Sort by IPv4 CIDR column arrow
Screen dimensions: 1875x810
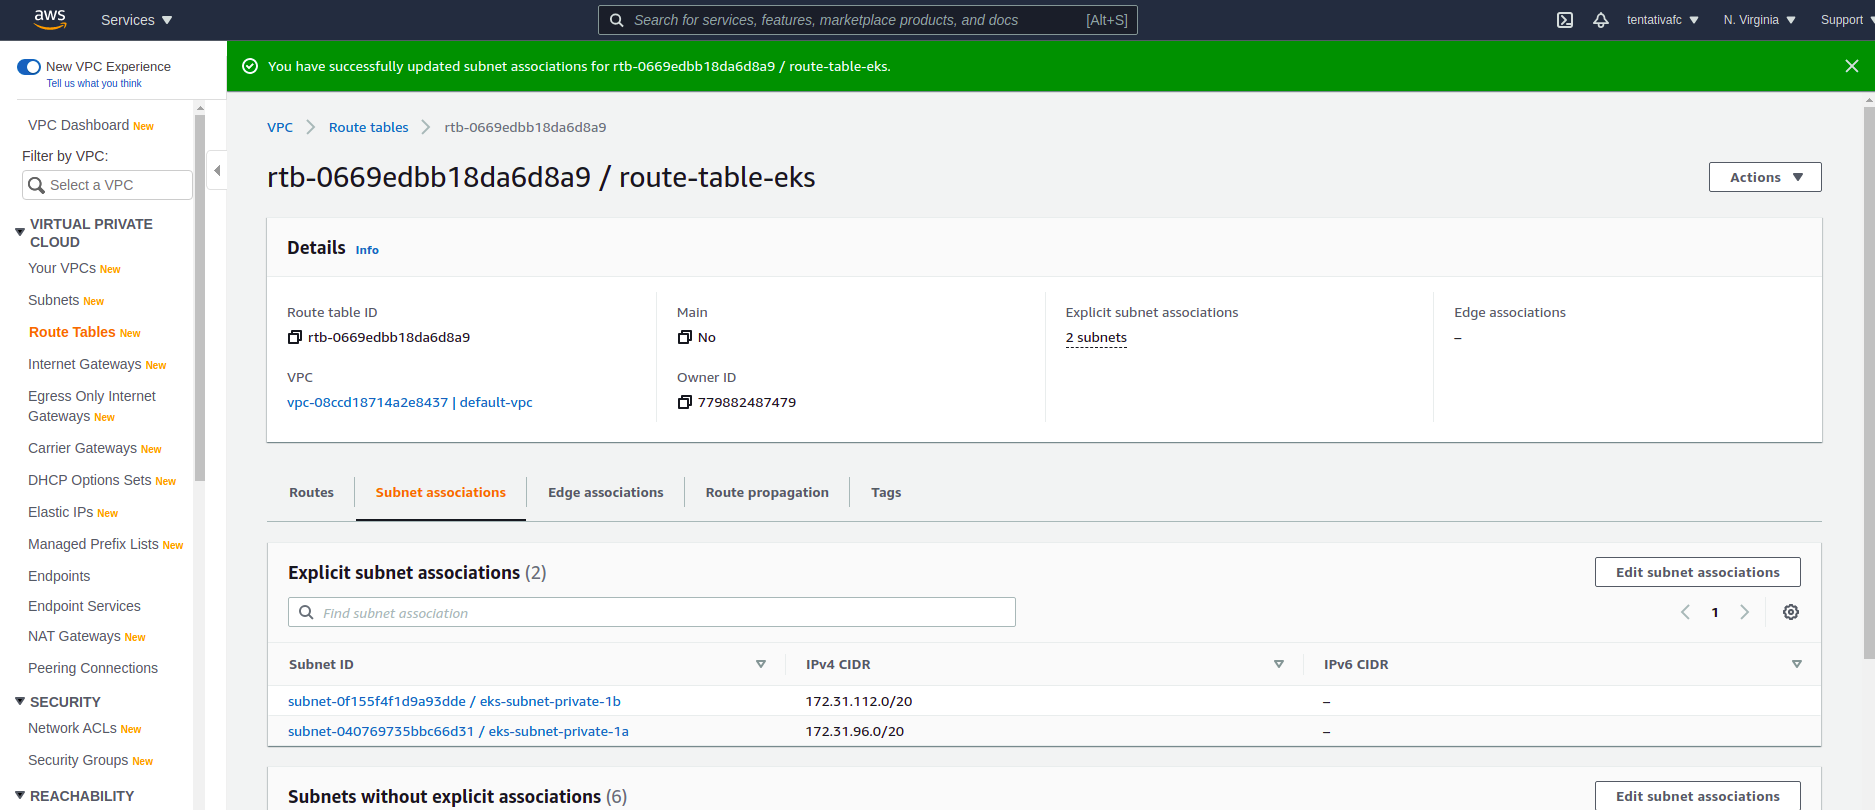pyautogui.click(x=1279, y=664)
